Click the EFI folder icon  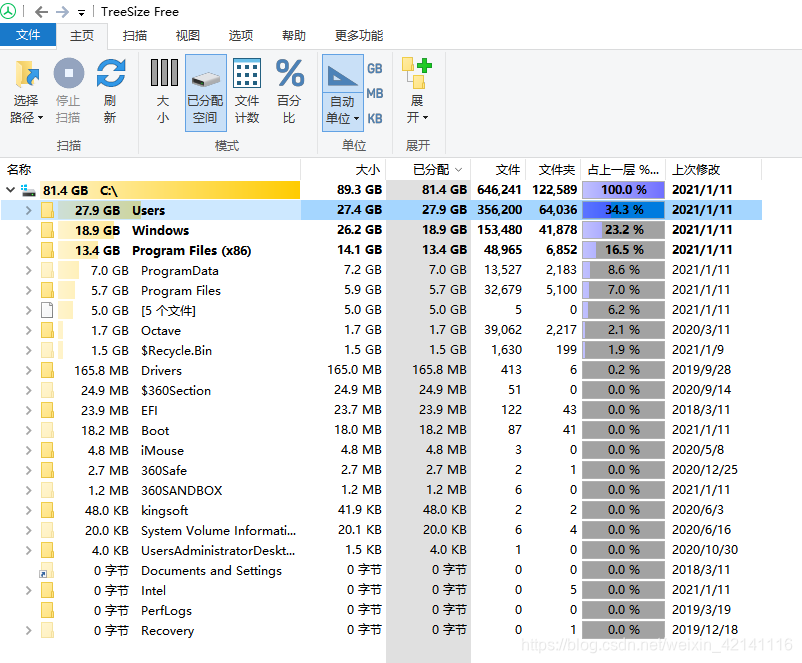coord(48,410)
